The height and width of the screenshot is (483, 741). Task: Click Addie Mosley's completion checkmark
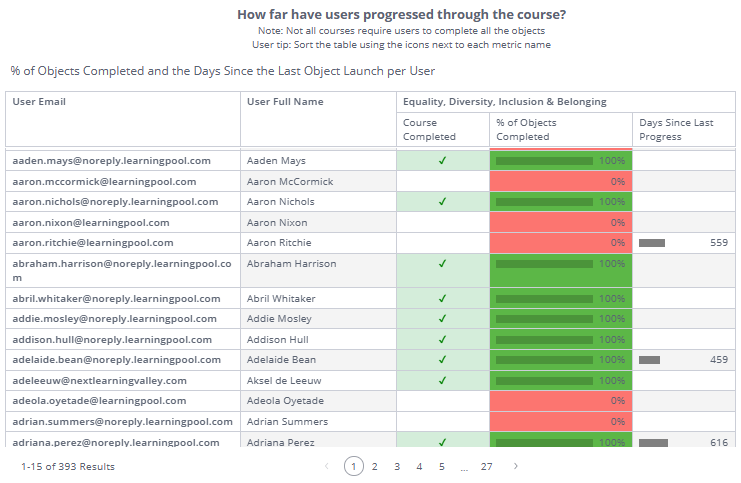click(x=442, y=319)
